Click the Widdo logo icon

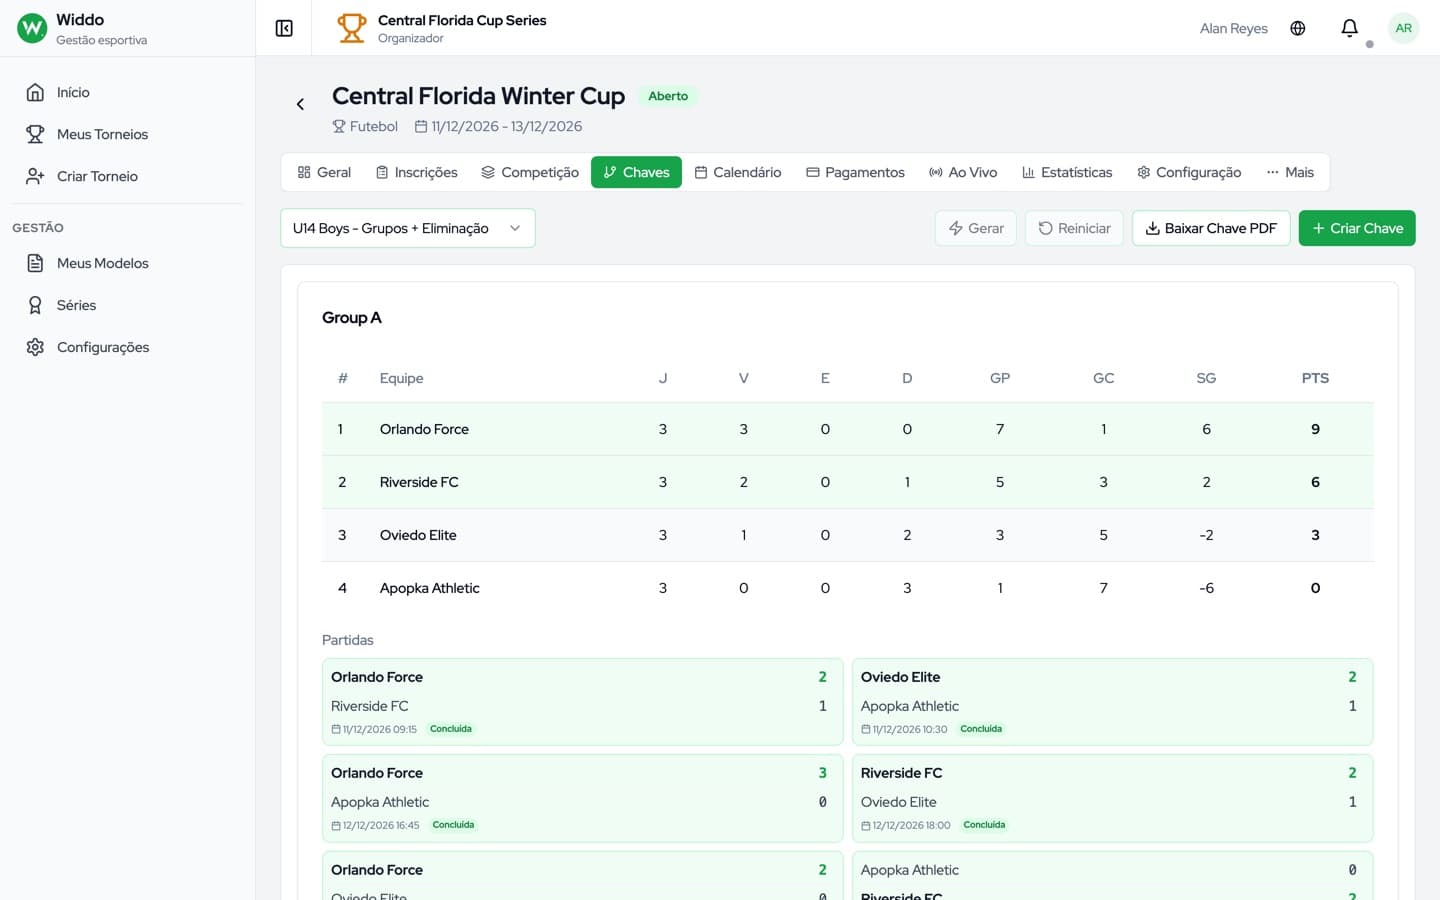(x=32, y=28)
